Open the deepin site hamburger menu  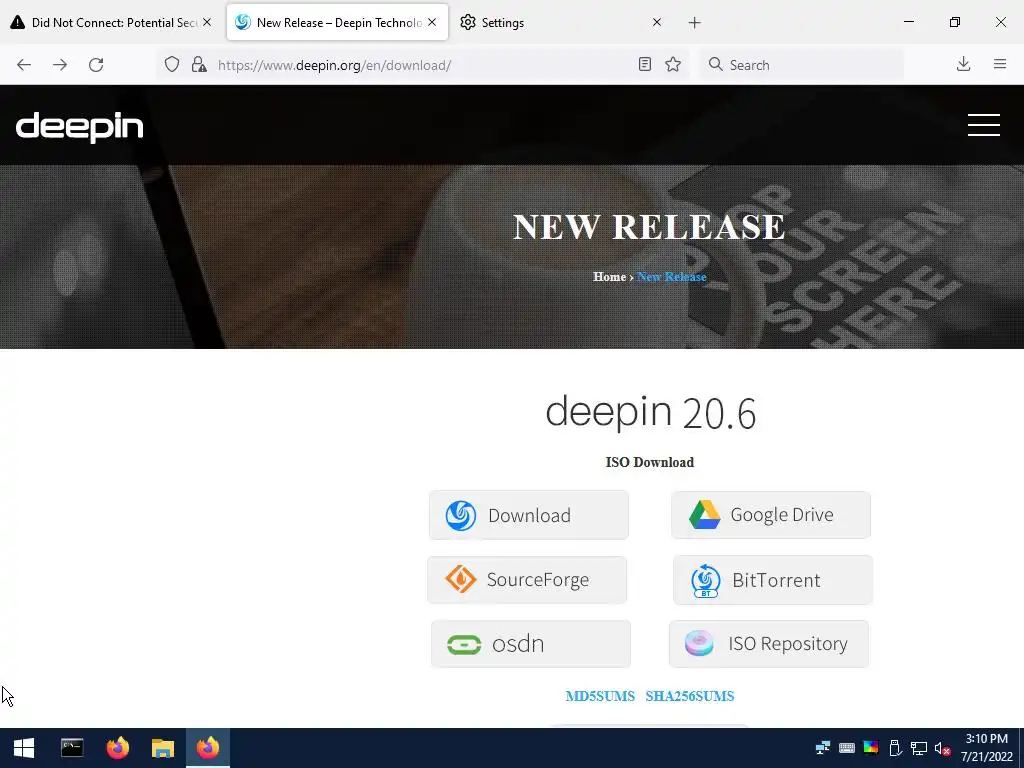point(984,125)
